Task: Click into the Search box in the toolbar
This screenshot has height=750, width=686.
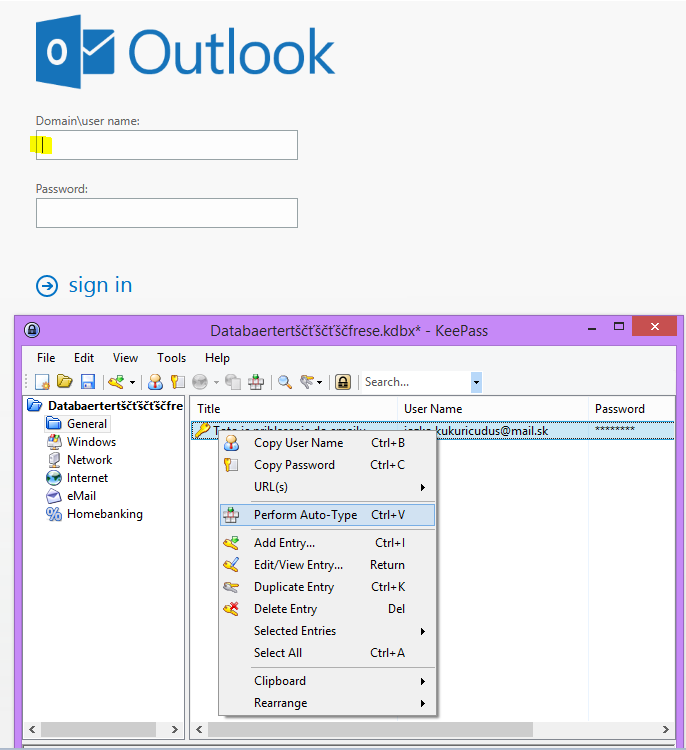Action: click(416, 382)
